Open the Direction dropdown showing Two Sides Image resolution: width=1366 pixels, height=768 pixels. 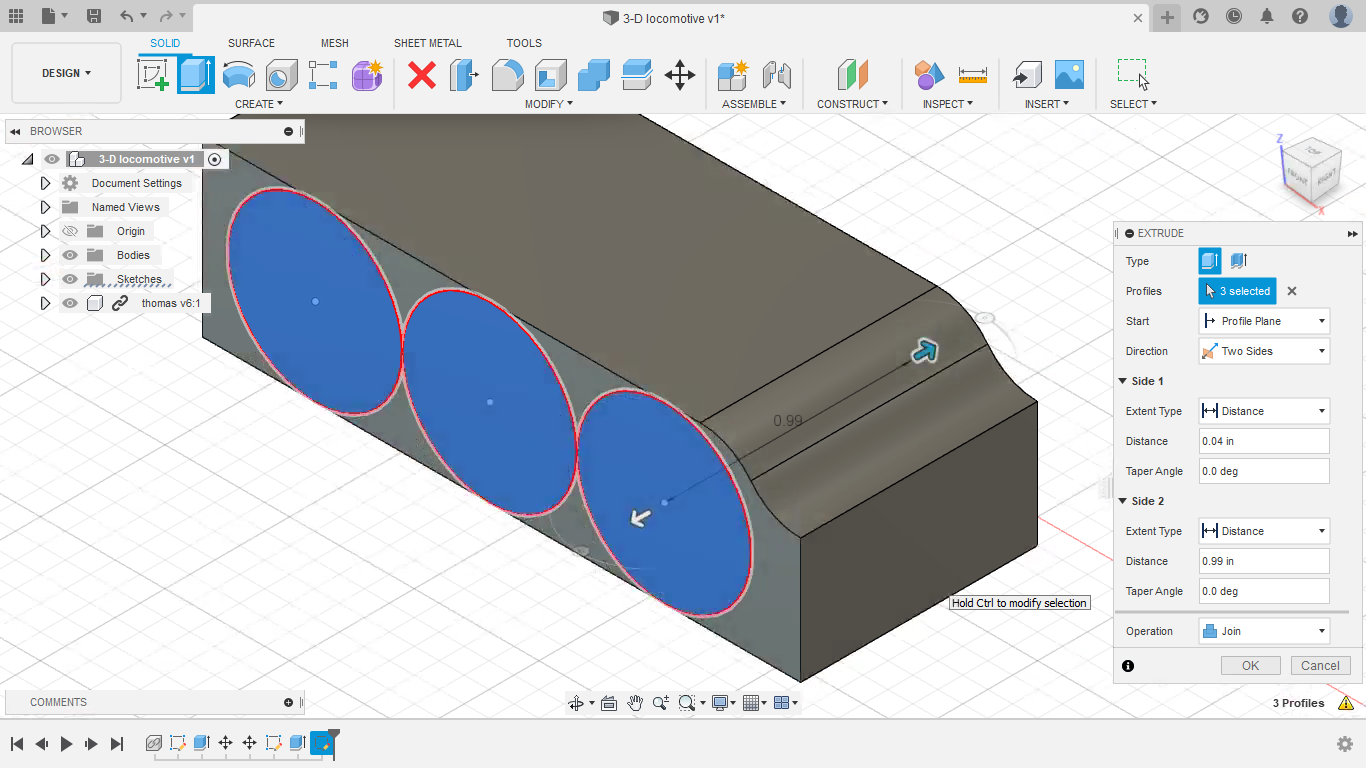click(x=1264, y=351)
